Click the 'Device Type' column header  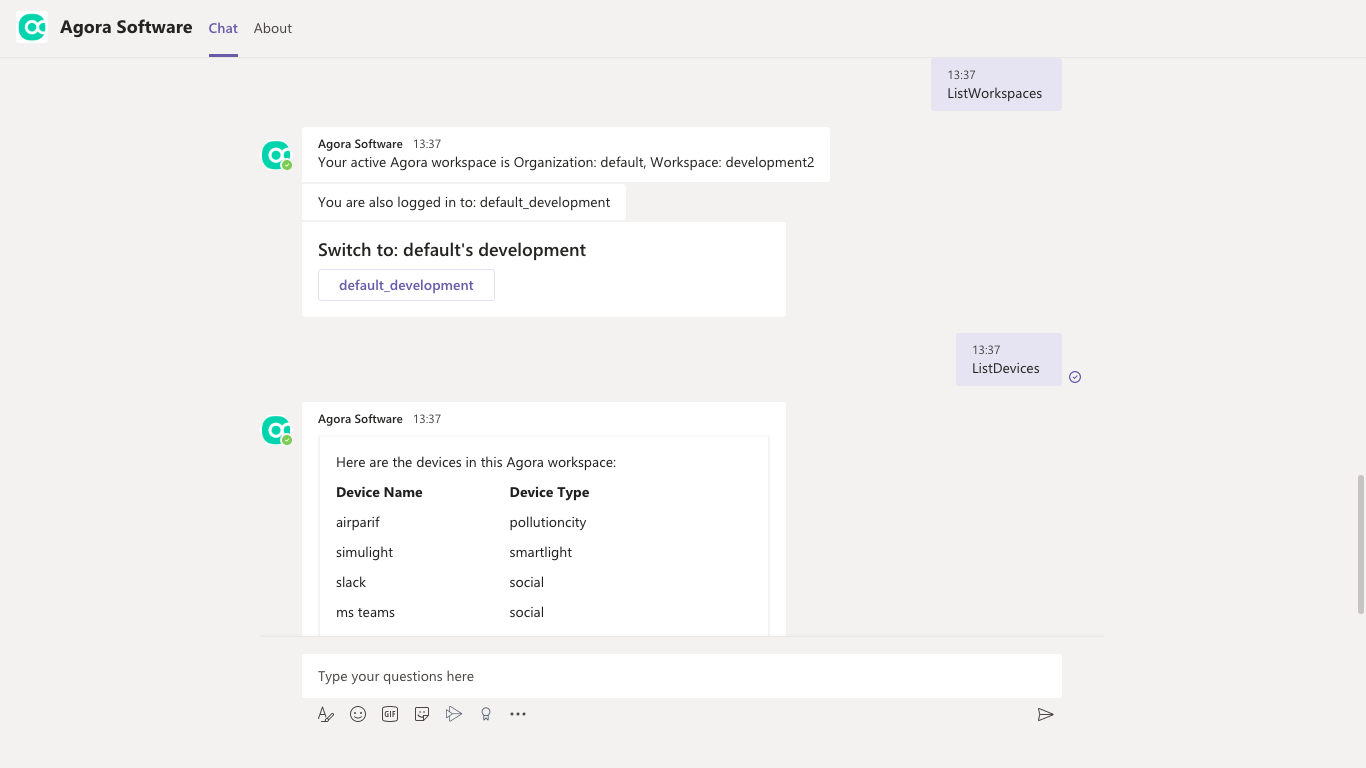549,492
